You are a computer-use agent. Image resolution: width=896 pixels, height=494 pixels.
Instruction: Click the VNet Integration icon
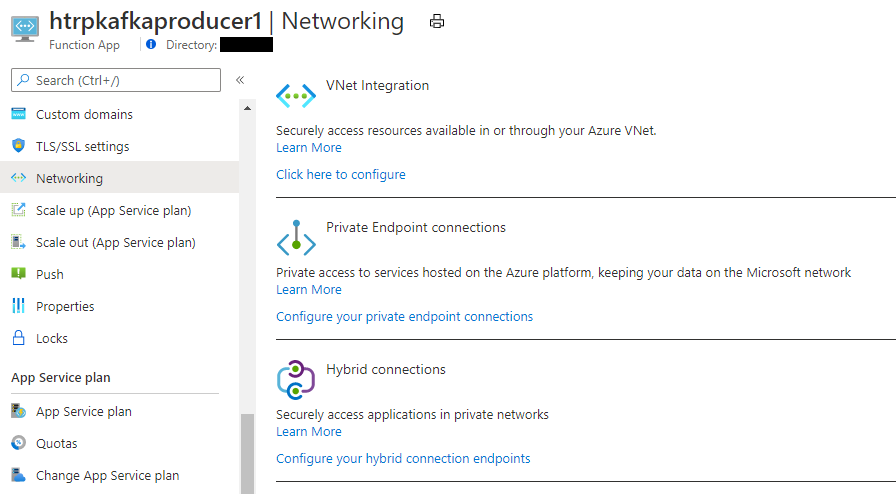[296, 96]
